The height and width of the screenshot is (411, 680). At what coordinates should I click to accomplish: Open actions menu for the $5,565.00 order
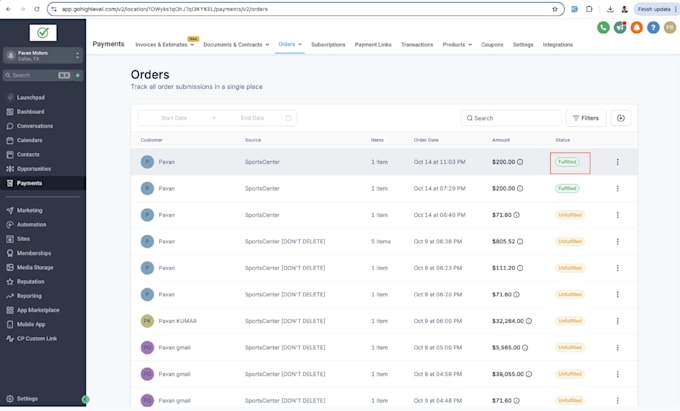618,347
